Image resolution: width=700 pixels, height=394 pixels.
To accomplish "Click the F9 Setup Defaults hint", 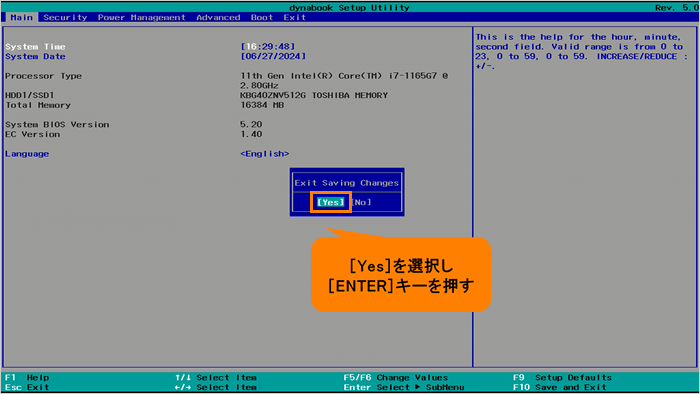I will click(562, 377).
